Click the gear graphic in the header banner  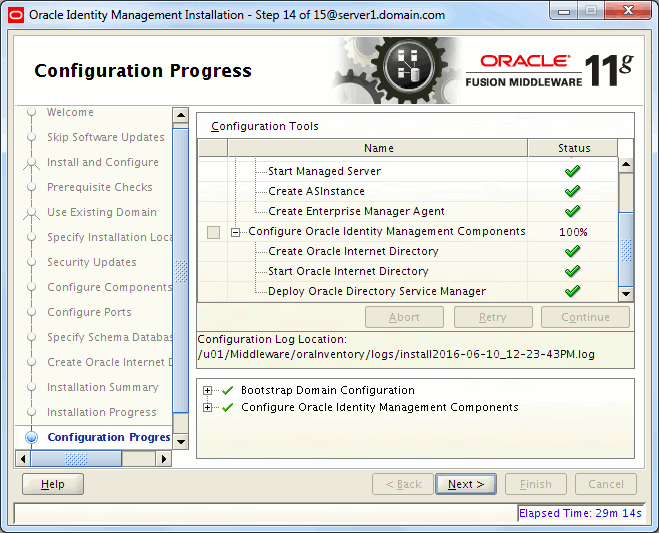tap(397, 70)
